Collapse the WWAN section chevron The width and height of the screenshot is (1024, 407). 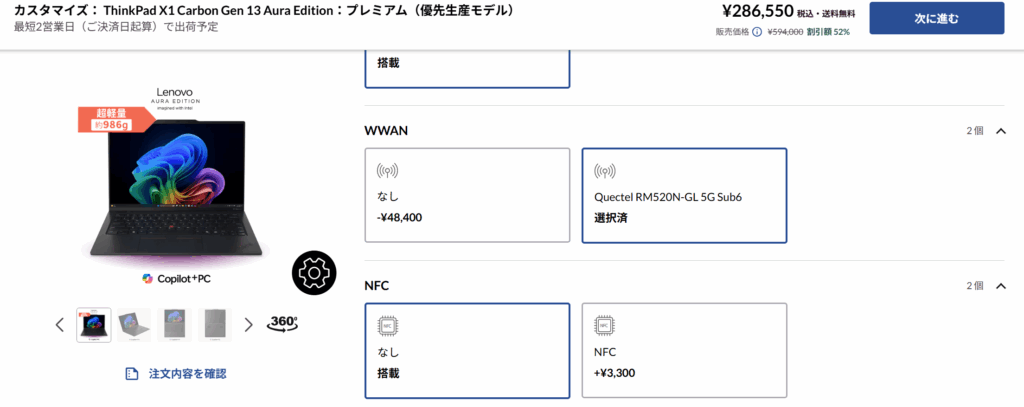click(1001, 131)
